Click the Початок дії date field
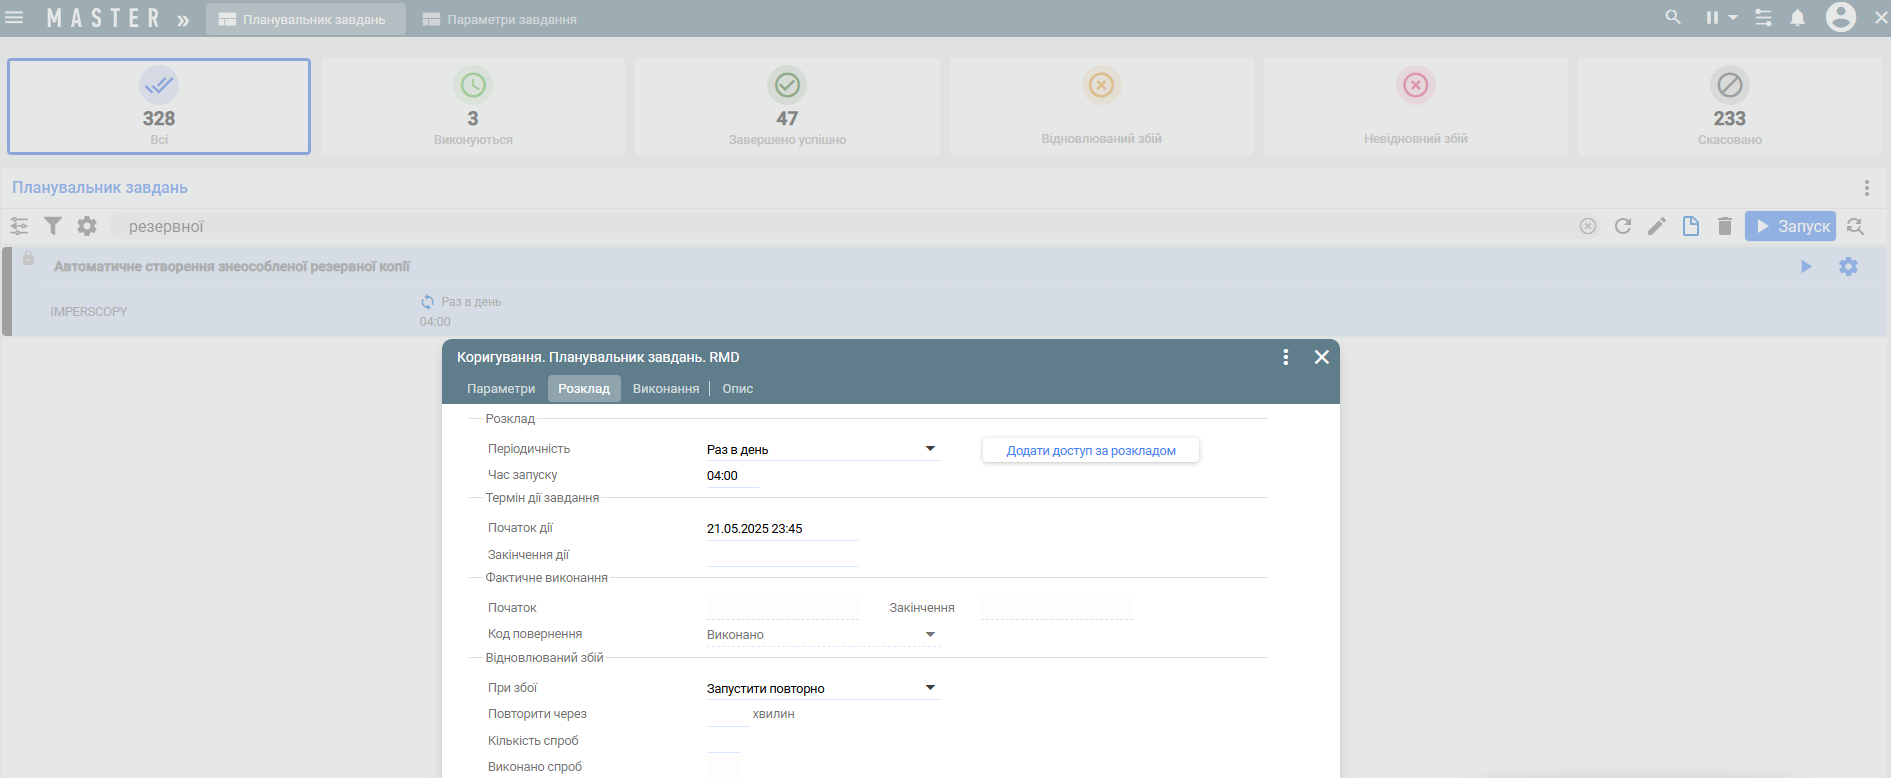The height and width of the screenshot is (778, 1891). (782, 529)
